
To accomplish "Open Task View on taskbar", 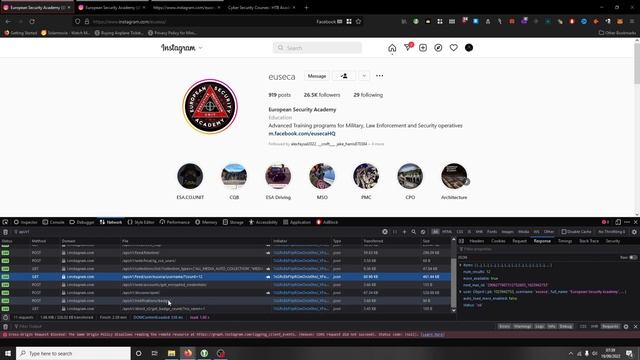I will click(x=155, y=353).
